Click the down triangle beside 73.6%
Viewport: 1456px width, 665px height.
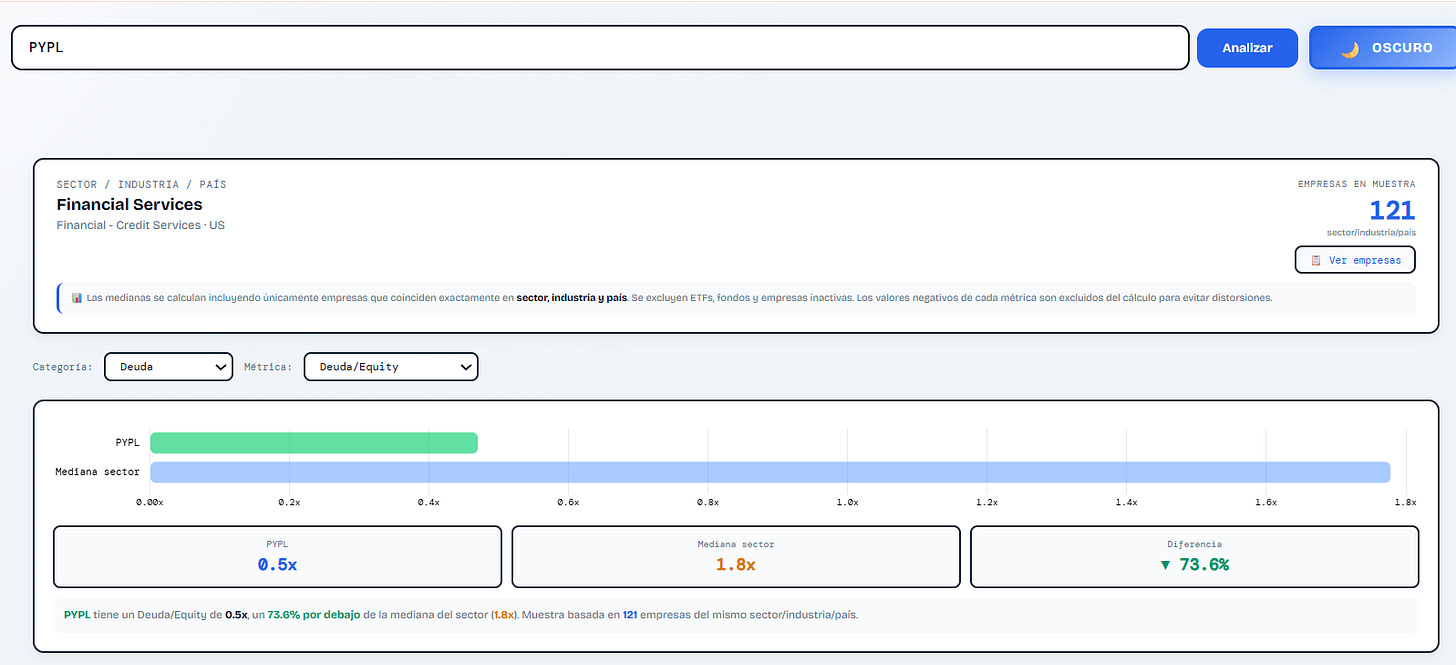(x=1165, y=565)
